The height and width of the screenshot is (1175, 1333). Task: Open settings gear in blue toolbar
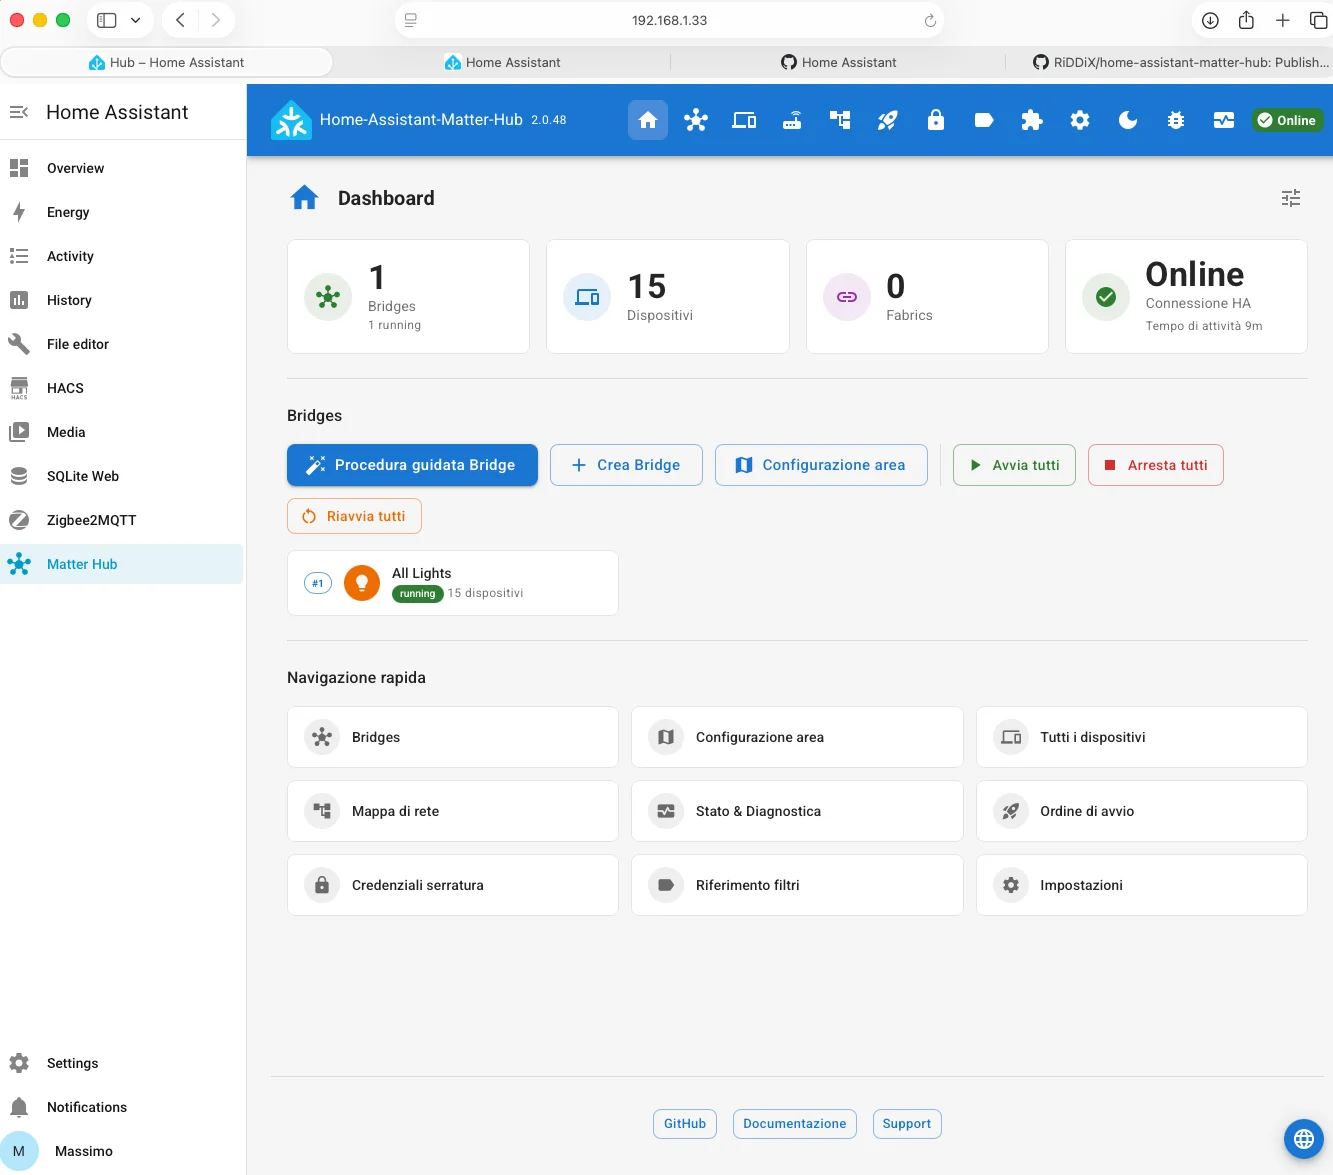pos(1080,120)
